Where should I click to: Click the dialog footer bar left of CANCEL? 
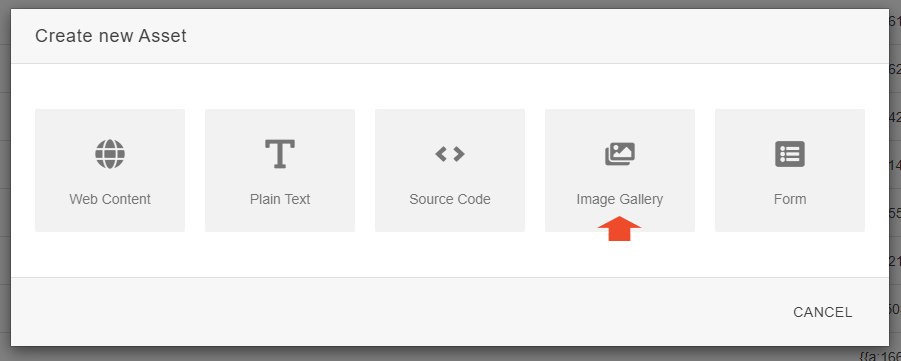click(402, 312)
